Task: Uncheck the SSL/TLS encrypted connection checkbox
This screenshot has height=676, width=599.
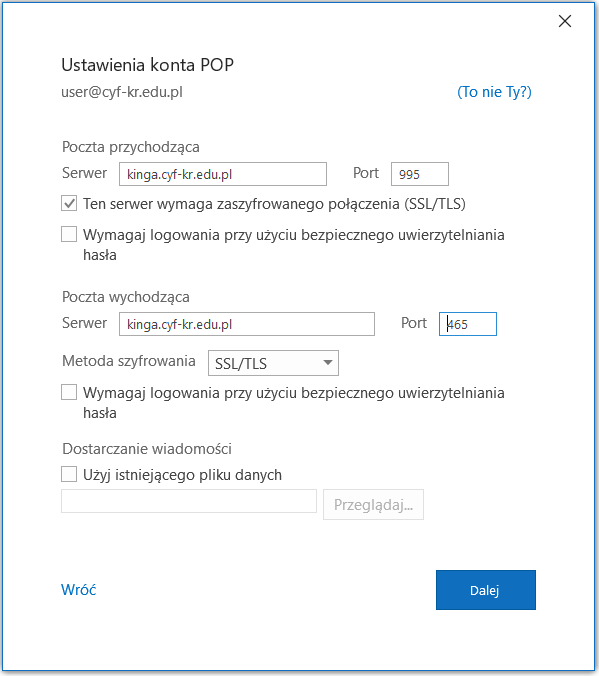Action: tap(69, 203)
